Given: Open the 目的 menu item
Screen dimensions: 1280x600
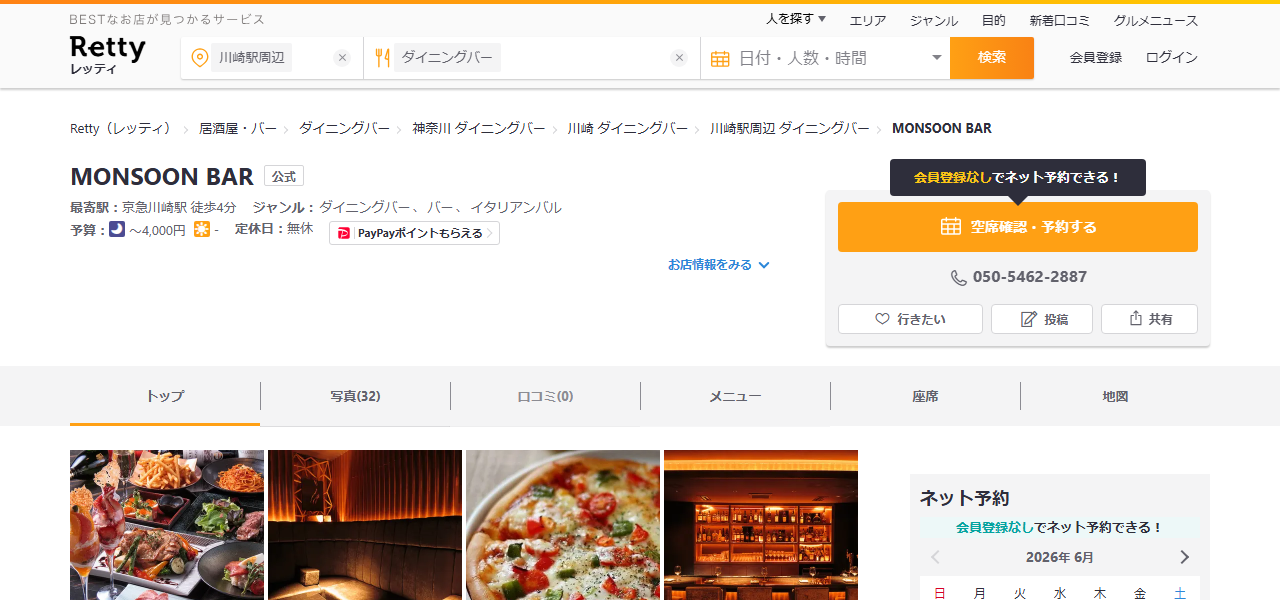Looking at the screenshot, I should 993,20.
